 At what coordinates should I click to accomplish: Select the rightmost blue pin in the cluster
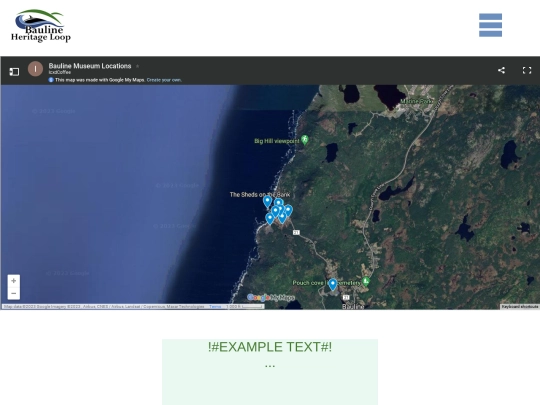tap(289, 210)
